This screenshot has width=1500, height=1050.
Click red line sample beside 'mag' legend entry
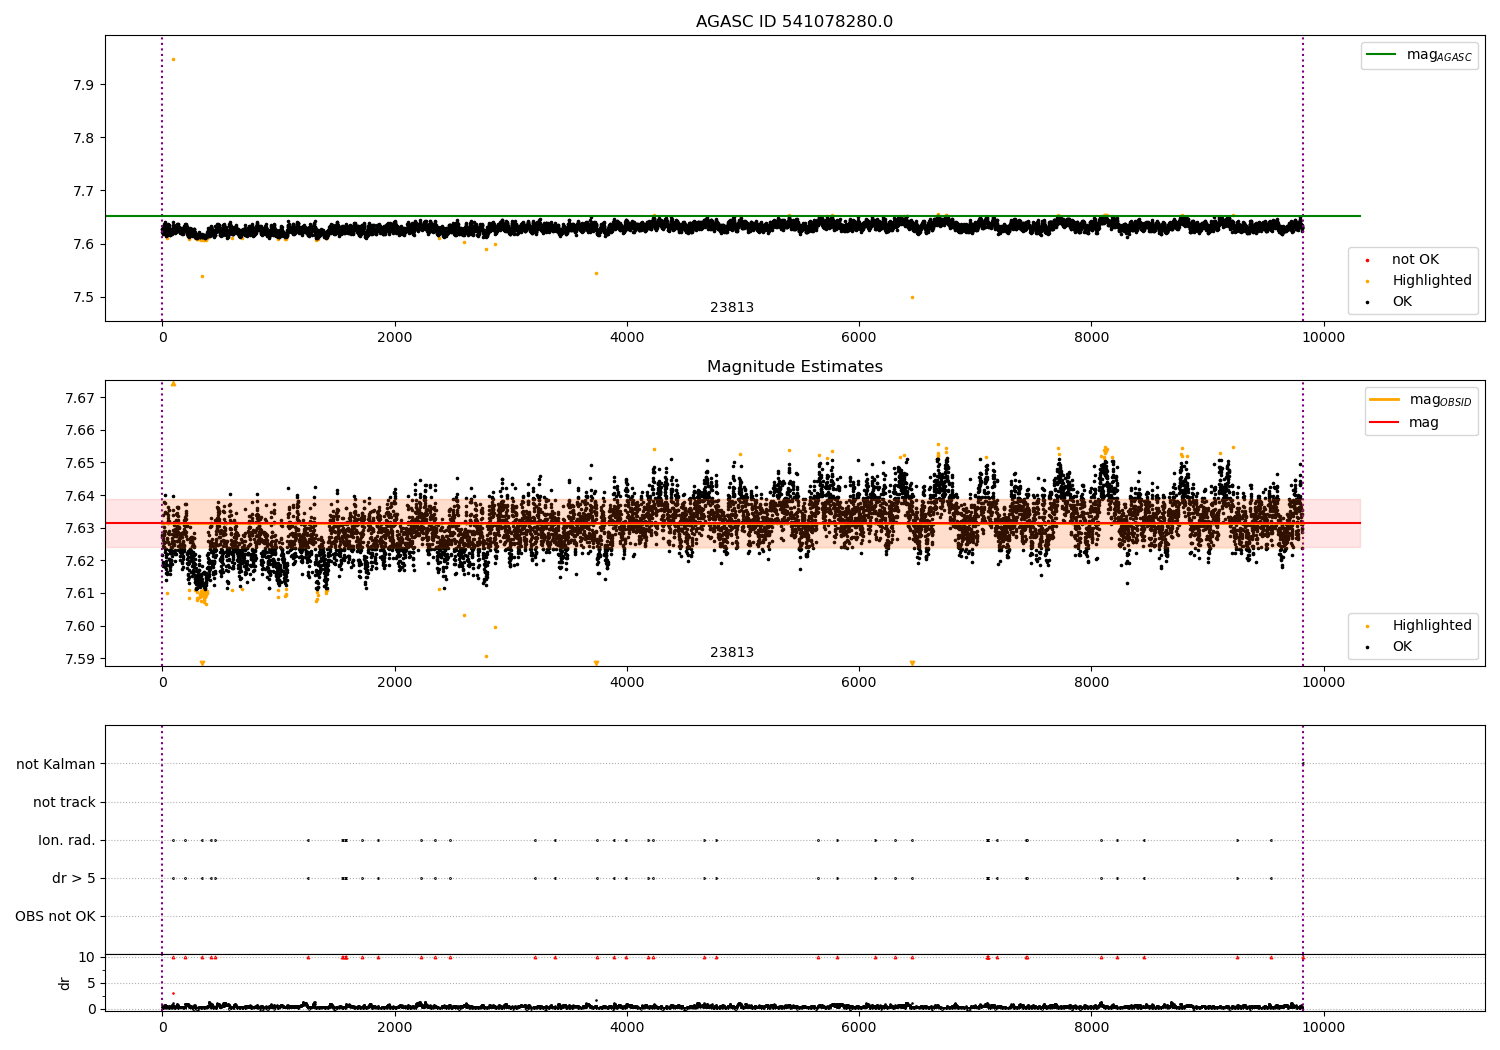pyautogui.click(x=1384, y=423)
